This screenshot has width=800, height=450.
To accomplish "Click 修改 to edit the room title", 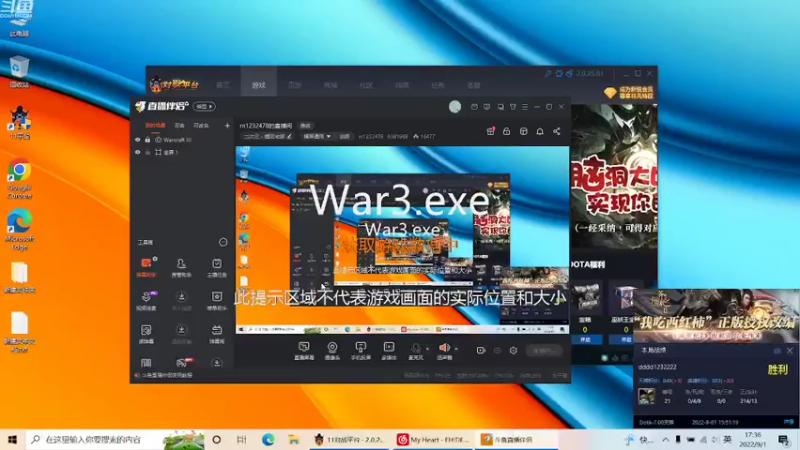I will [305, 126].
